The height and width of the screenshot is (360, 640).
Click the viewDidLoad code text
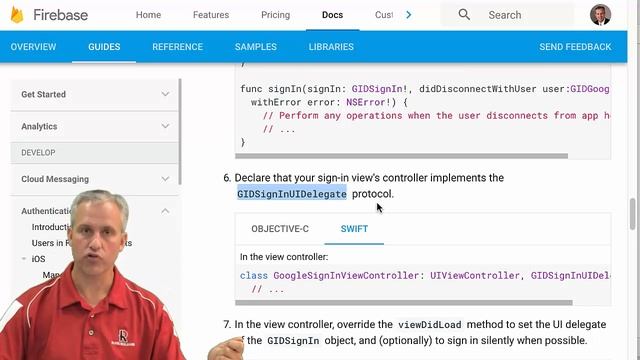pyautogui.click(x=429, y=325)
